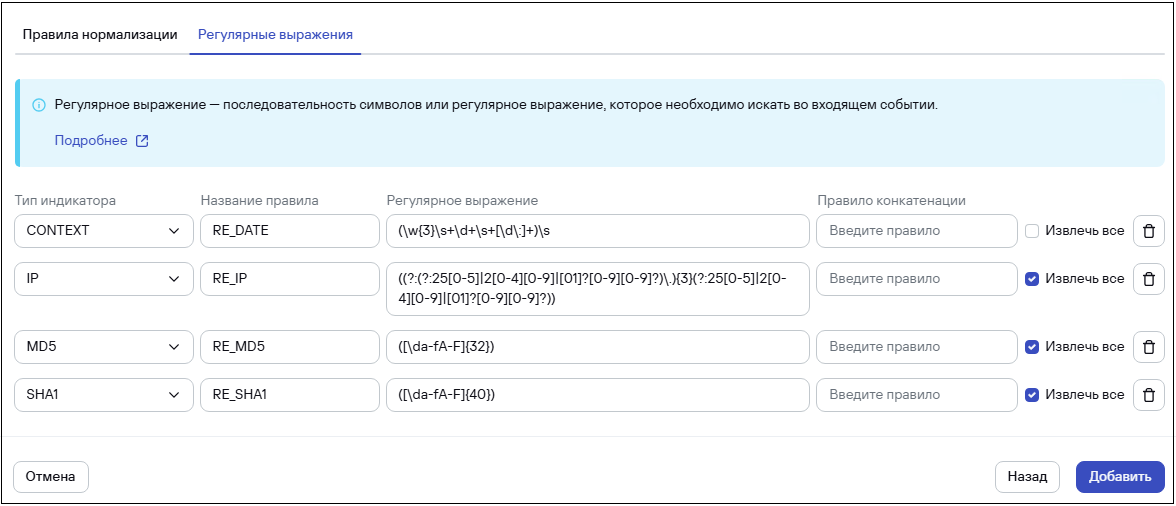Screen dimensions: 1176x506
Task: Focus the concatenation rule field for RE_SHA1
Action: (916, 394)
